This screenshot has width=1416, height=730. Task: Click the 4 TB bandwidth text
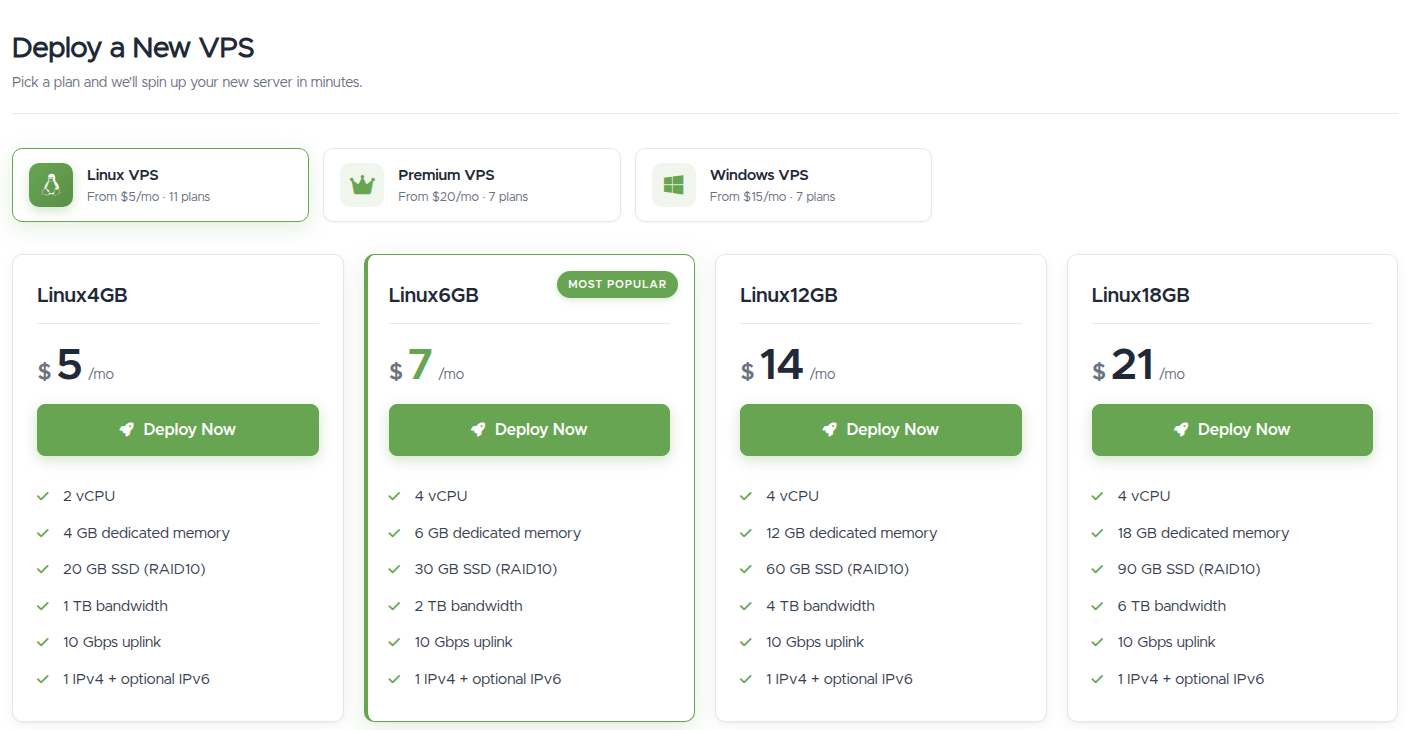(x=820, y=606)
